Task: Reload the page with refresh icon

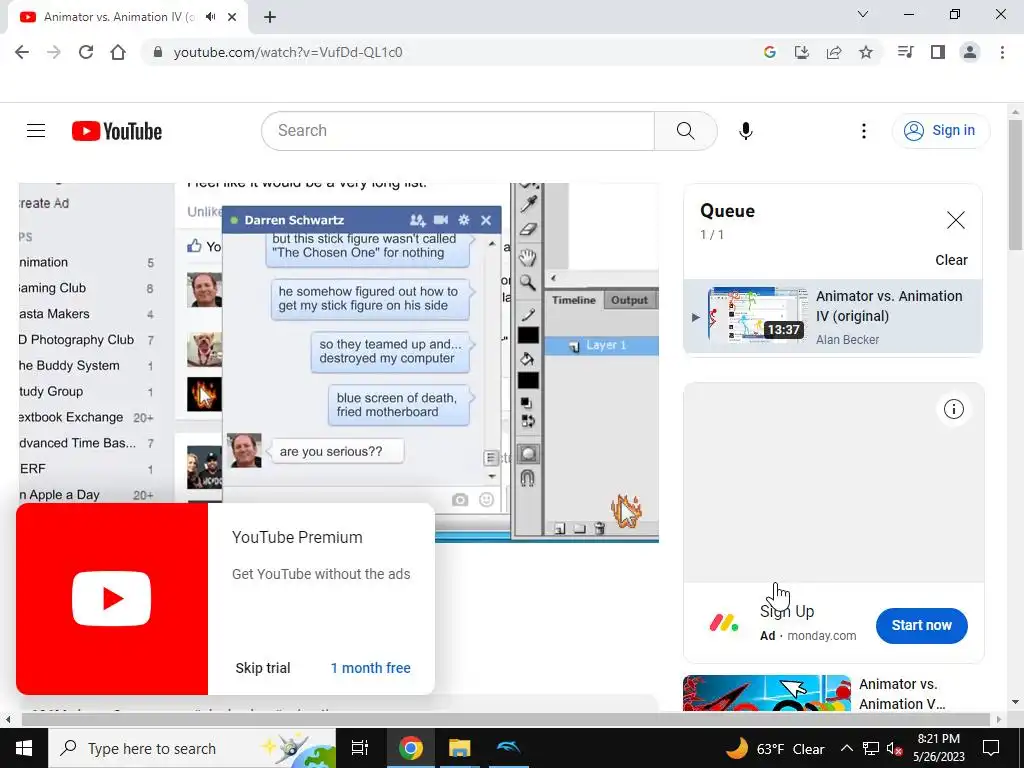Action: coord(86,52)
